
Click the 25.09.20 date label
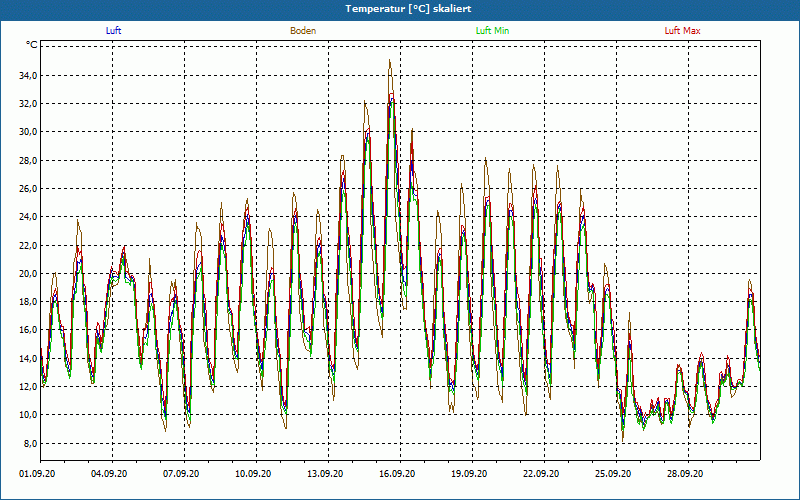tap(613, 474)
